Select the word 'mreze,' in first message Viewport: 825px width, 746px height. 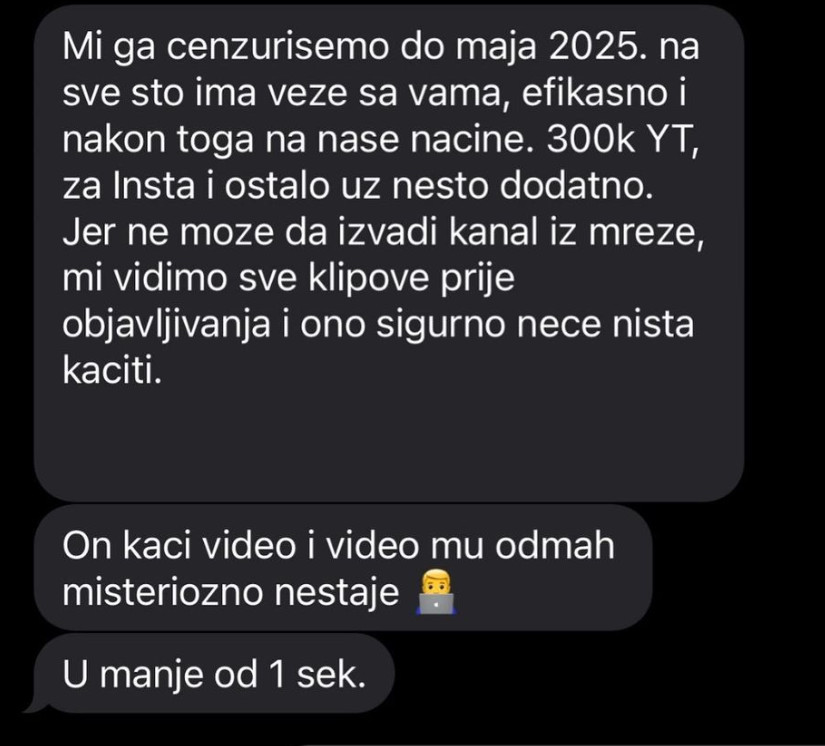[646, 232]
